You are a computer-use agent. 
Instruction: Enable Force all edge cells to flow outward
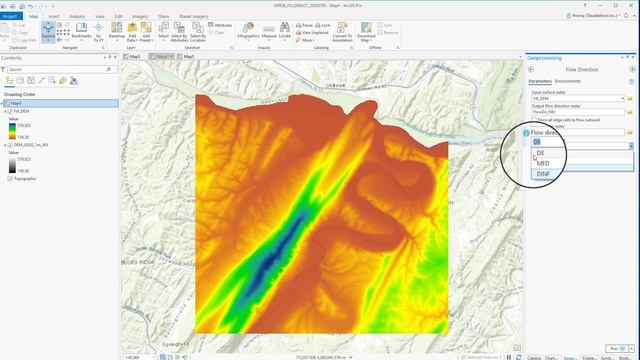[x=534, y=120]
